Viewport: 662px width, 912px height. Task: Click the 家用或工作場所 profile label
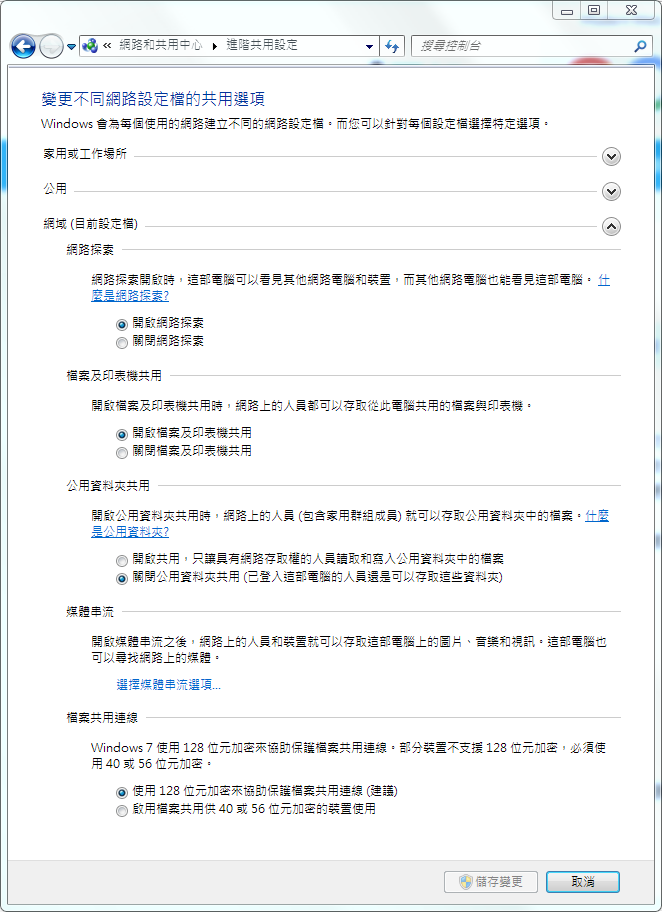point(85,154)
